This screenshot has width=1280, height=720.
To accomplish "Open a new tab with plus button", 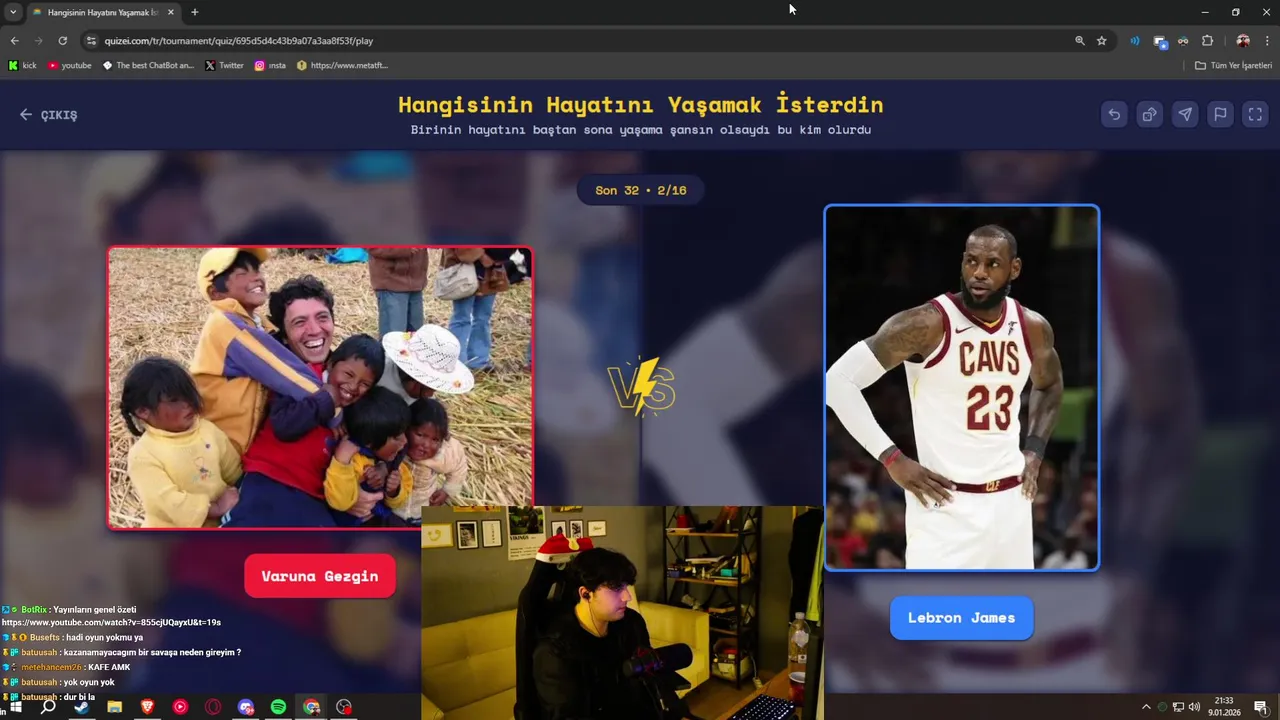I will [x=194, y=12].
